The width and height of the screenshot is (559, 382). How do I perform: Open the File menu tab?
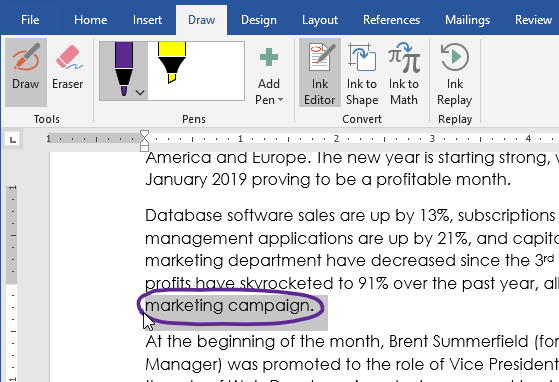click(30, 20)
